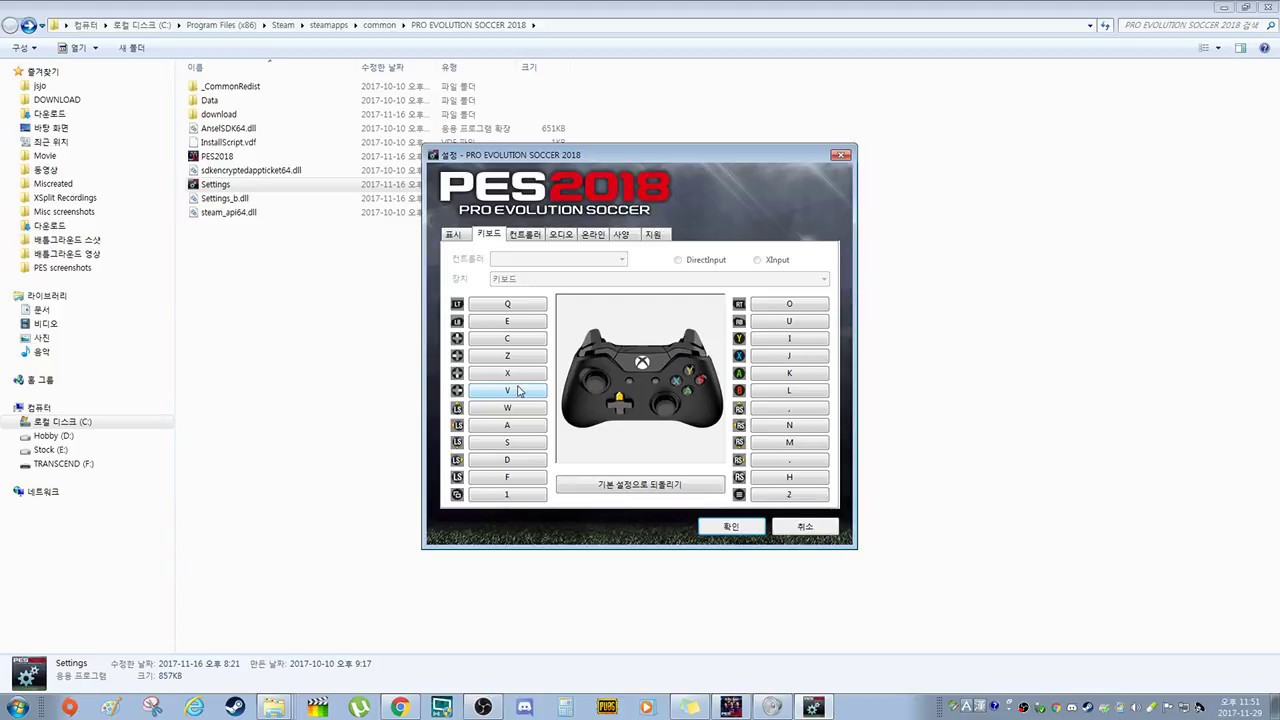The width and height of the screenshot is (1280, 720).
Task: Click the RS stick icon beside N
Action: pos(739,425)
